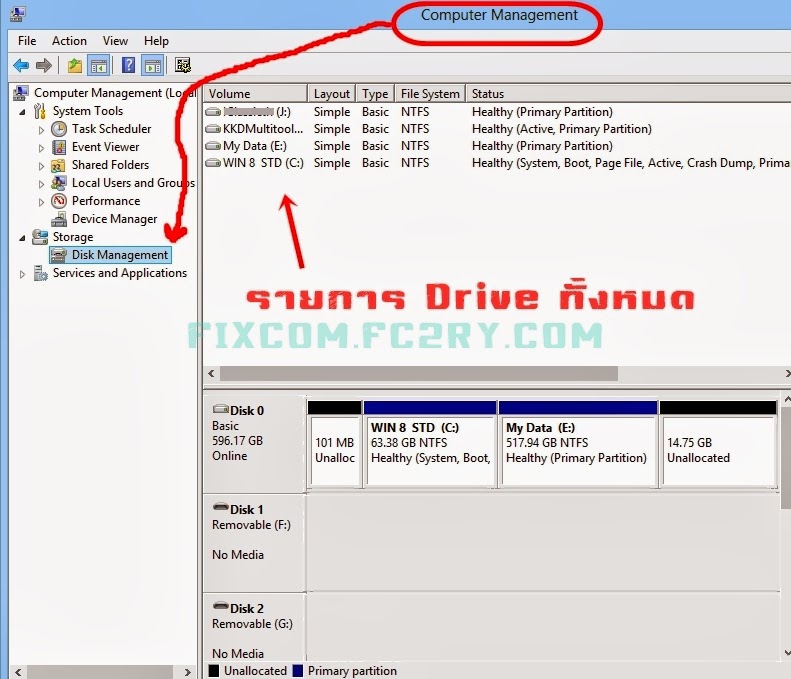791x679 pixels.
Task: Select the WIN 8 STD (C:) partition block
Action: (430, 444)
